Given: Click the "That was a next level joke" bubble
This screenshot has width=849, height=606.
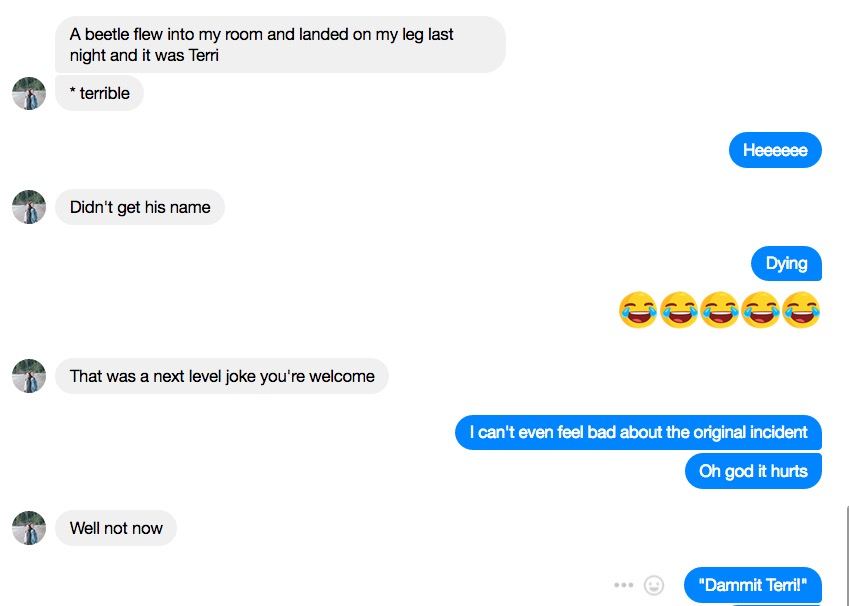Looking at the screenshot, I should 221,376.
